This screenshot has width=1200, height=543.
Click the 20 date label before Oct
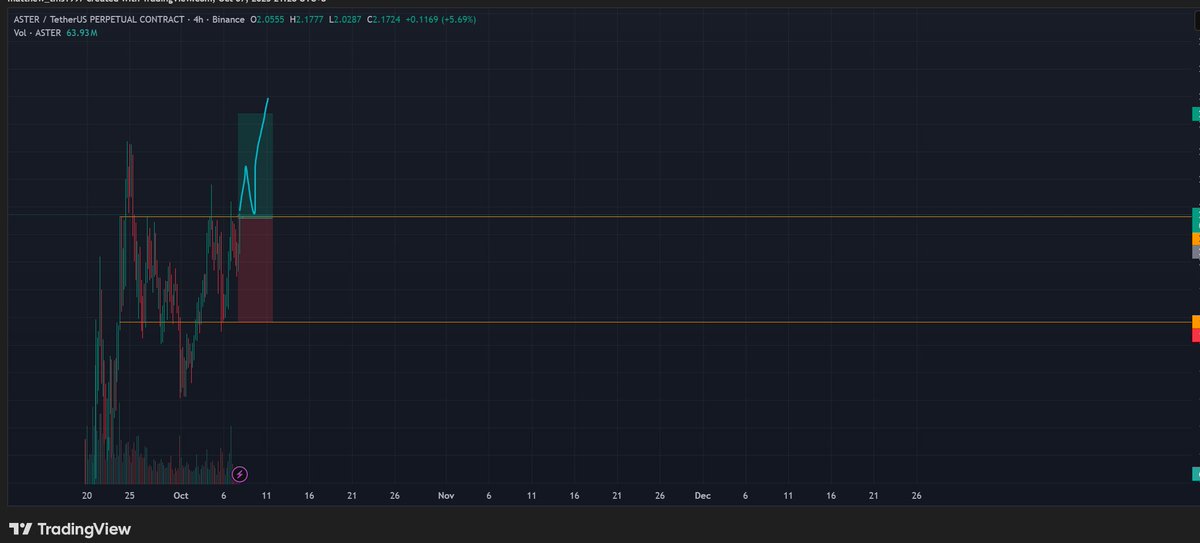(87, 495)
